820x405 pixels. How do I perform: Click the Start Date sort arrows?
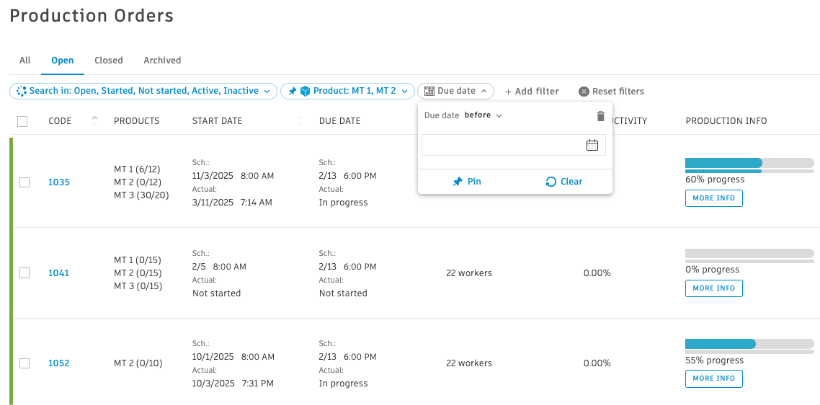pyautogui.click(x=300, y=121)
